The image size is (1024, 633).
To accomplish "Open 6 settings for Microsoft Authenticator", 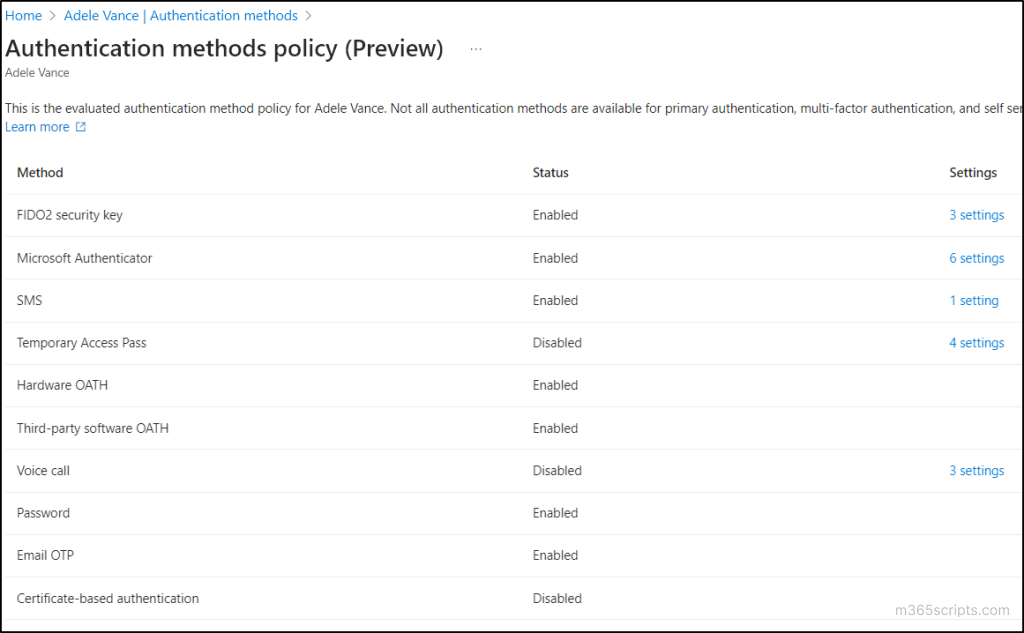I will [x=976, y=258].
